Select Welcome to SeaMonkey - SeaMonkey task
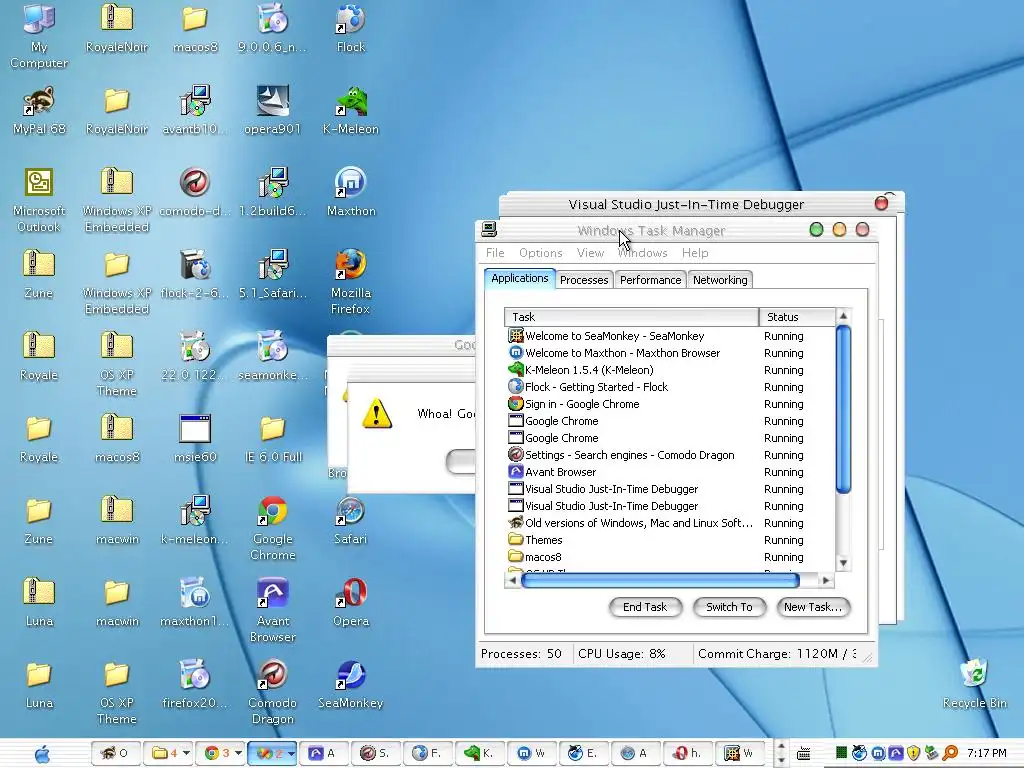1024x768 pixels. [670, 336]
